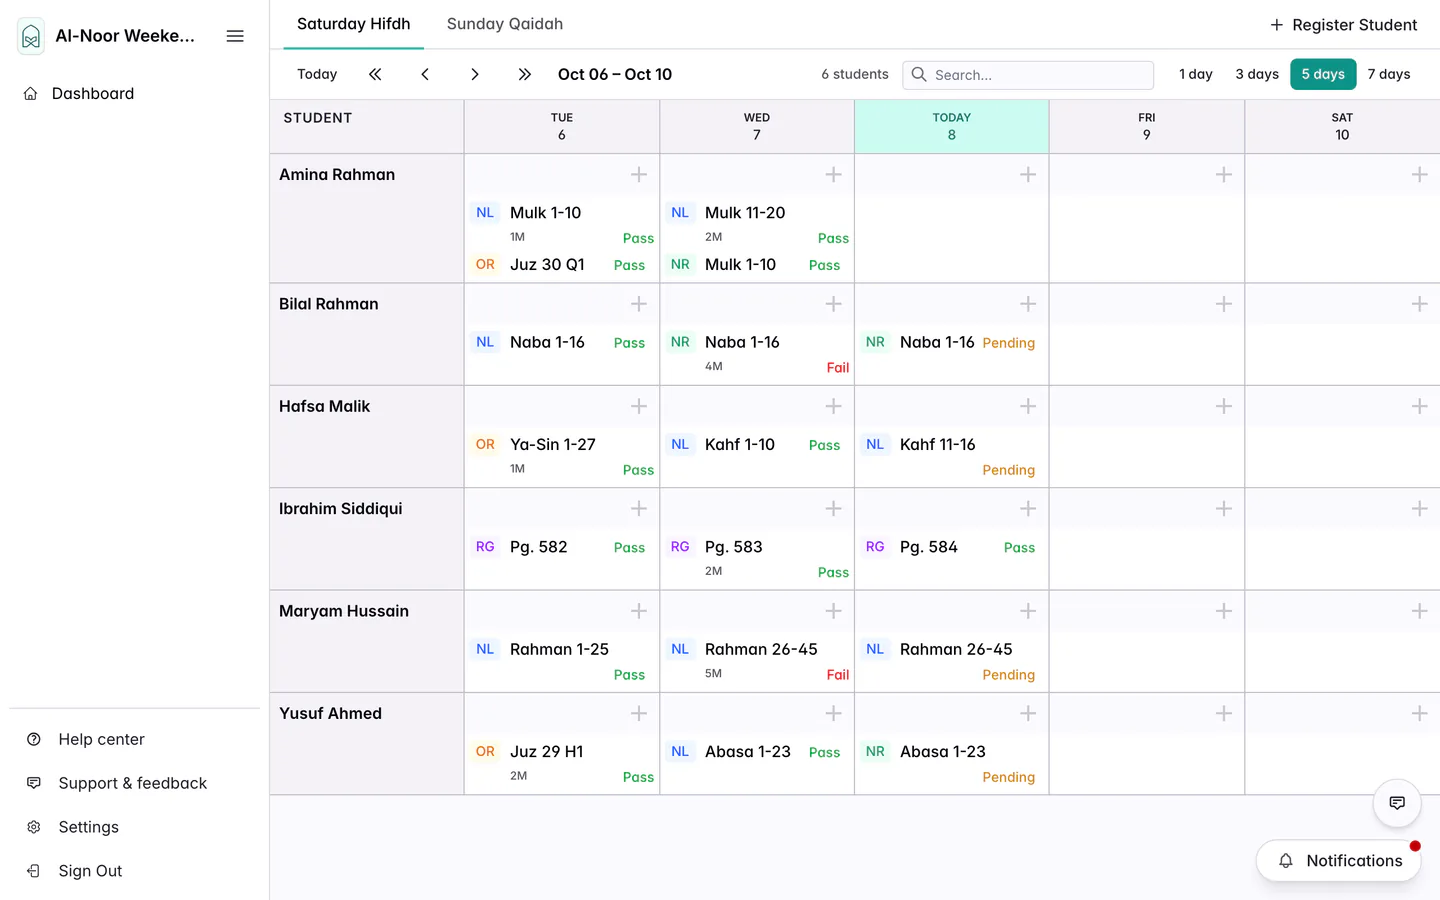Click the Amina Rahman student name
The image size is (1440, 900).
coord(337,174)
